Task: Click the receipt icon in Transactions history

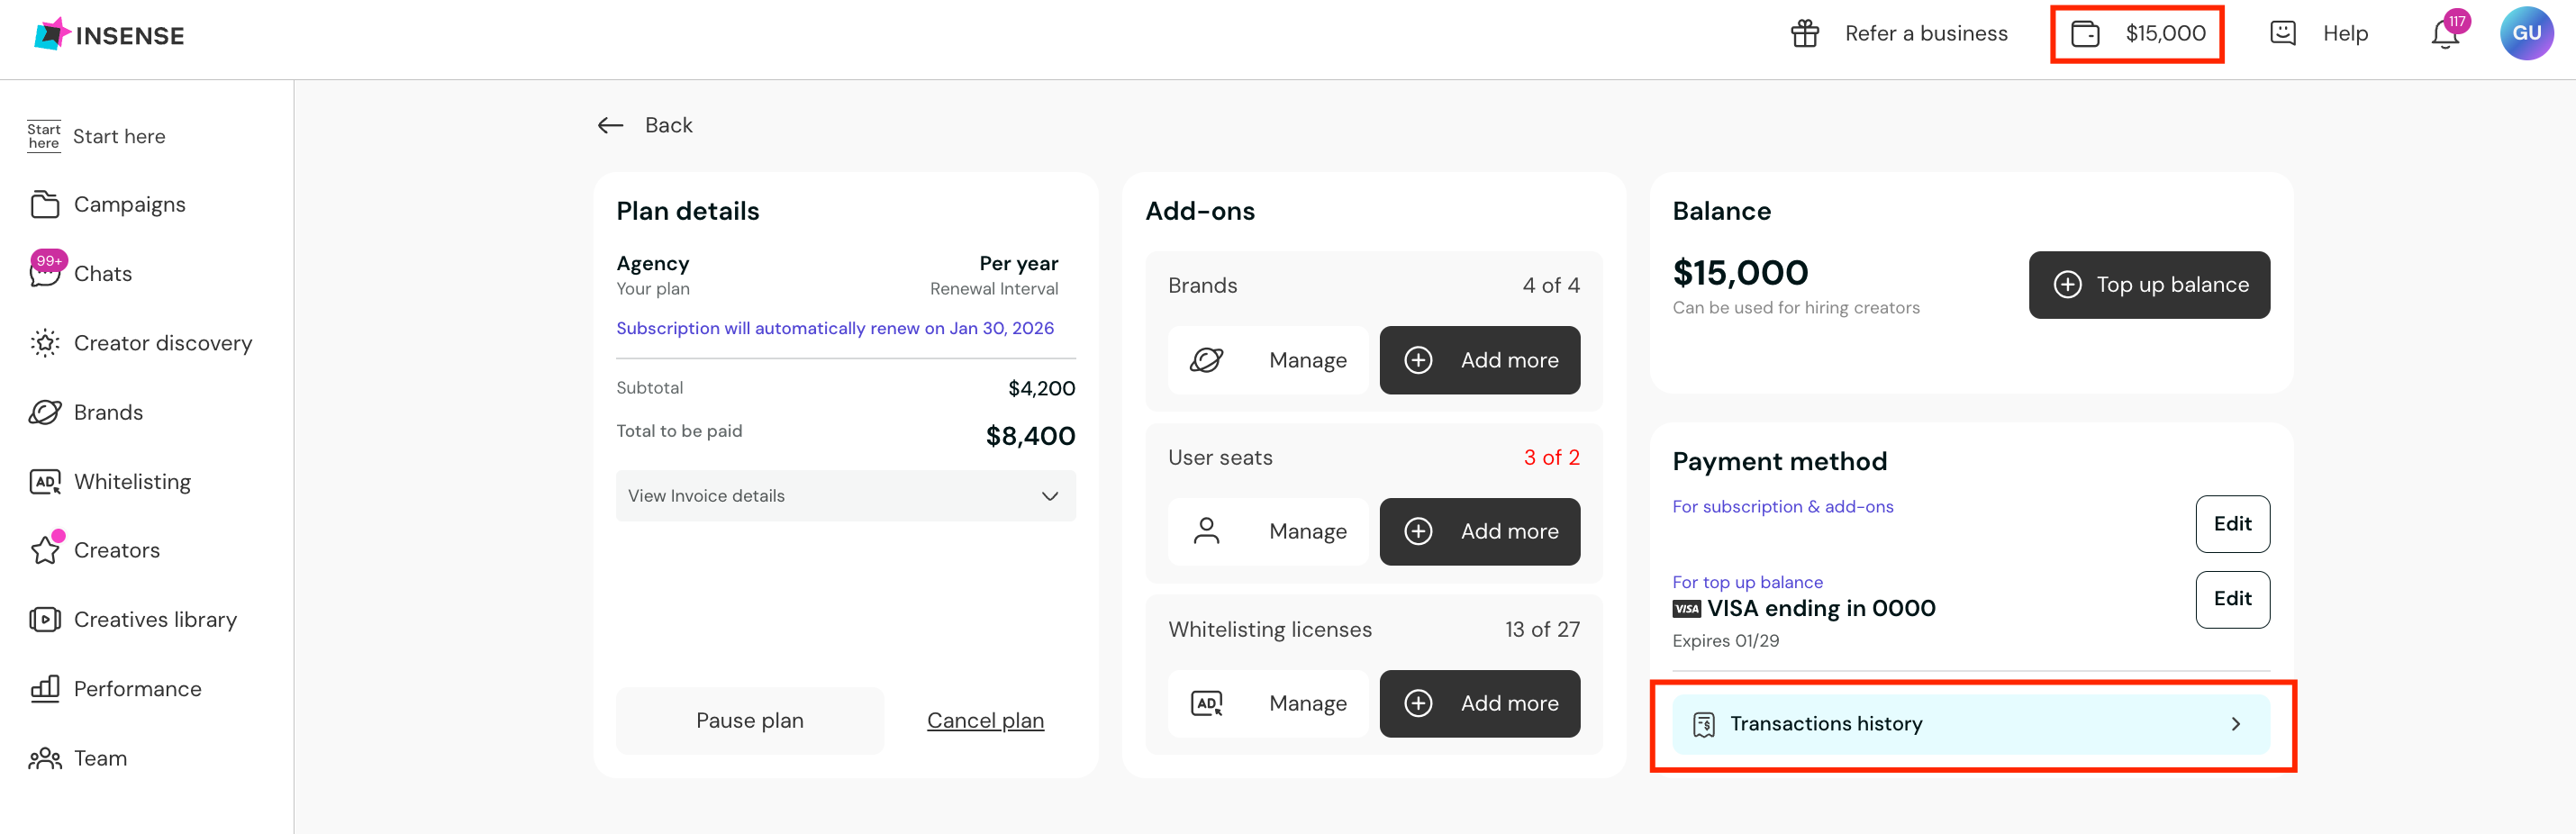Action: point(1703,724)
